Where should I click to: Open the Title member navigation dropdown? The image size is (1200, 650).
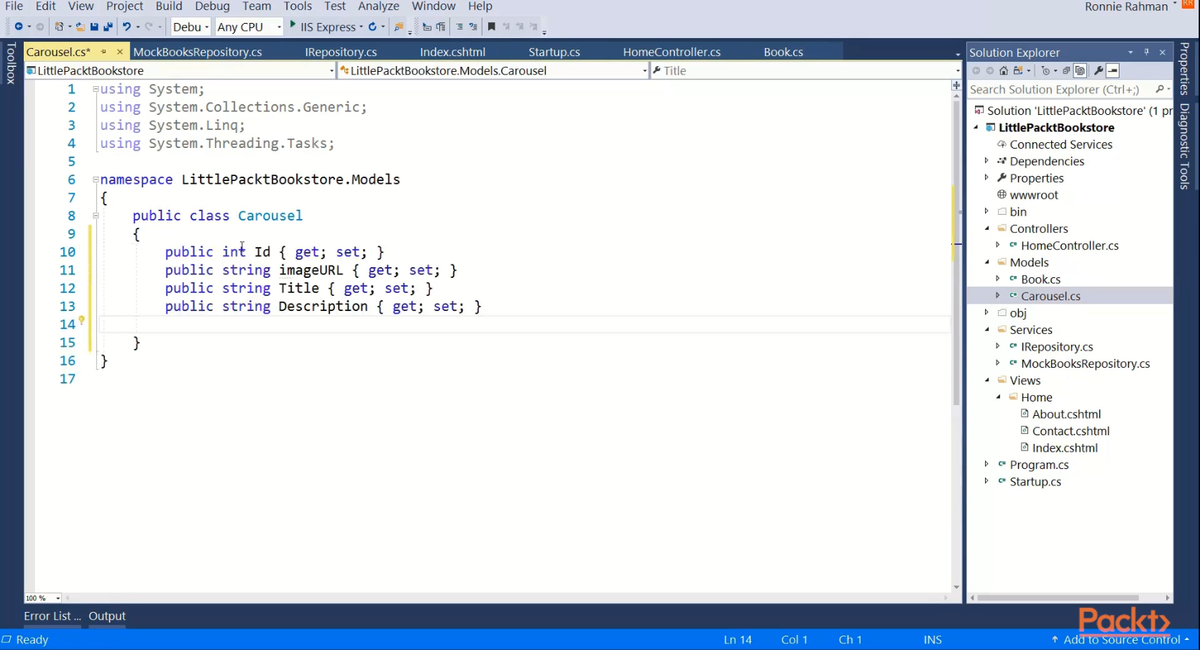pyautogui.click(x=805, y=71)
